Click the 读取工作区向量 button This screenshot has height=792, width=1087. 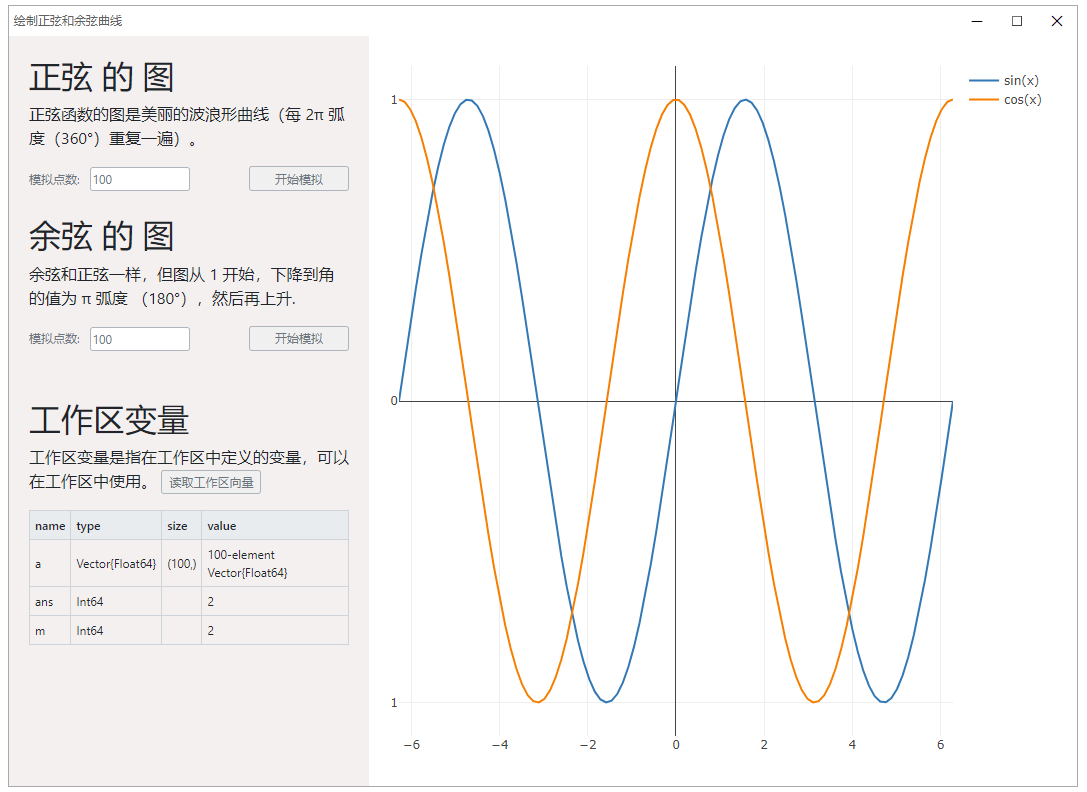211,482
